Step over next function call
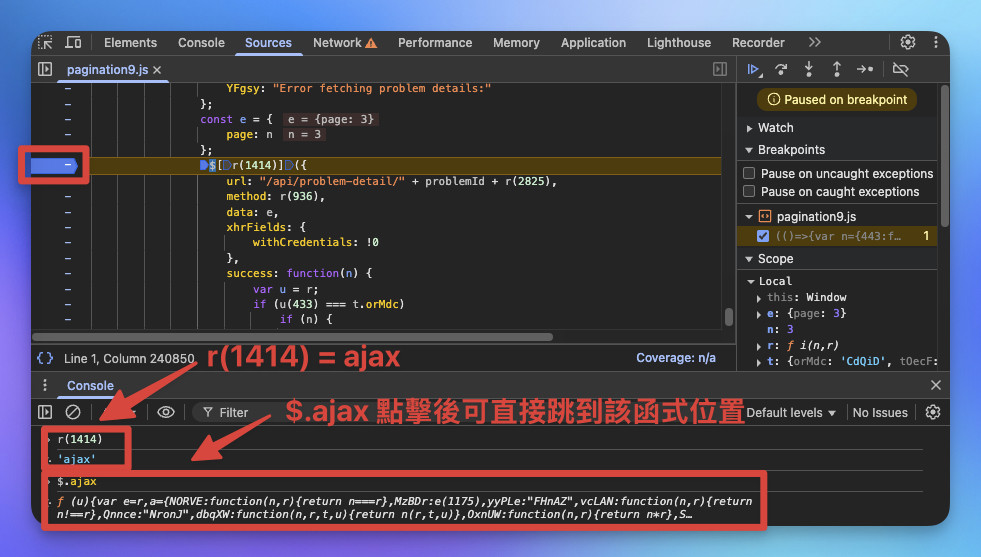The height and width of the screenshot is (557, 981). coord(781,69)
